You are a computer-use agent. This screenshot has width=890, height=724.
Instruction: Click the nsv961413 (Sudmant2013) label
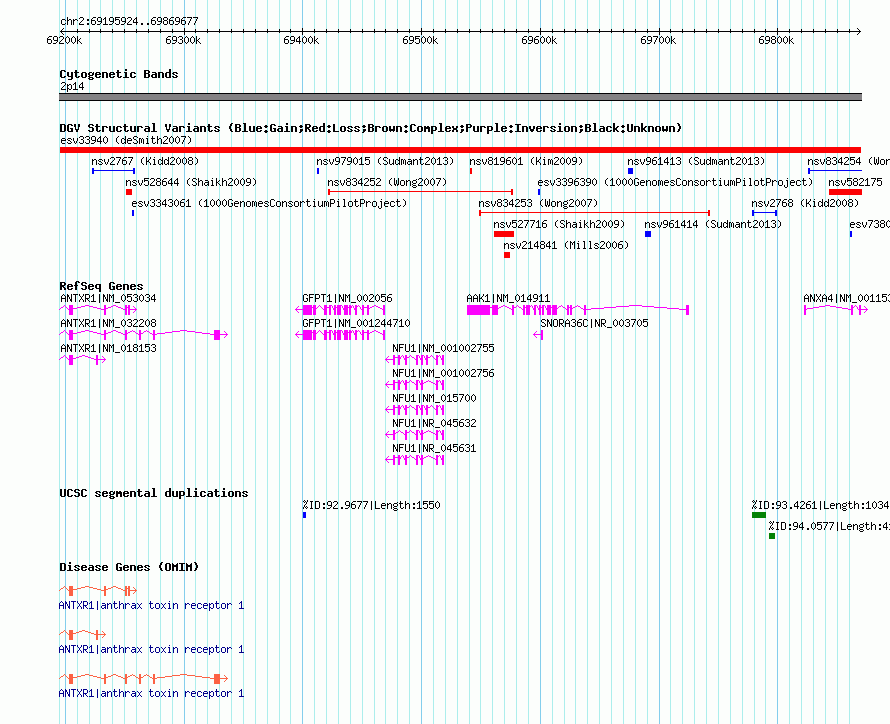point(696,161)
